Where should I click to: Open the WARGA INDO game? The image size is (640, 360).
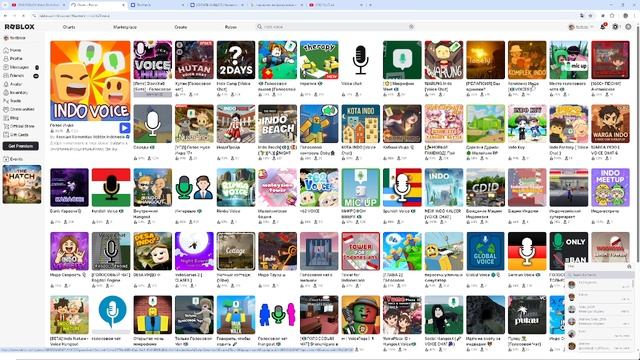tap(610, 124)
